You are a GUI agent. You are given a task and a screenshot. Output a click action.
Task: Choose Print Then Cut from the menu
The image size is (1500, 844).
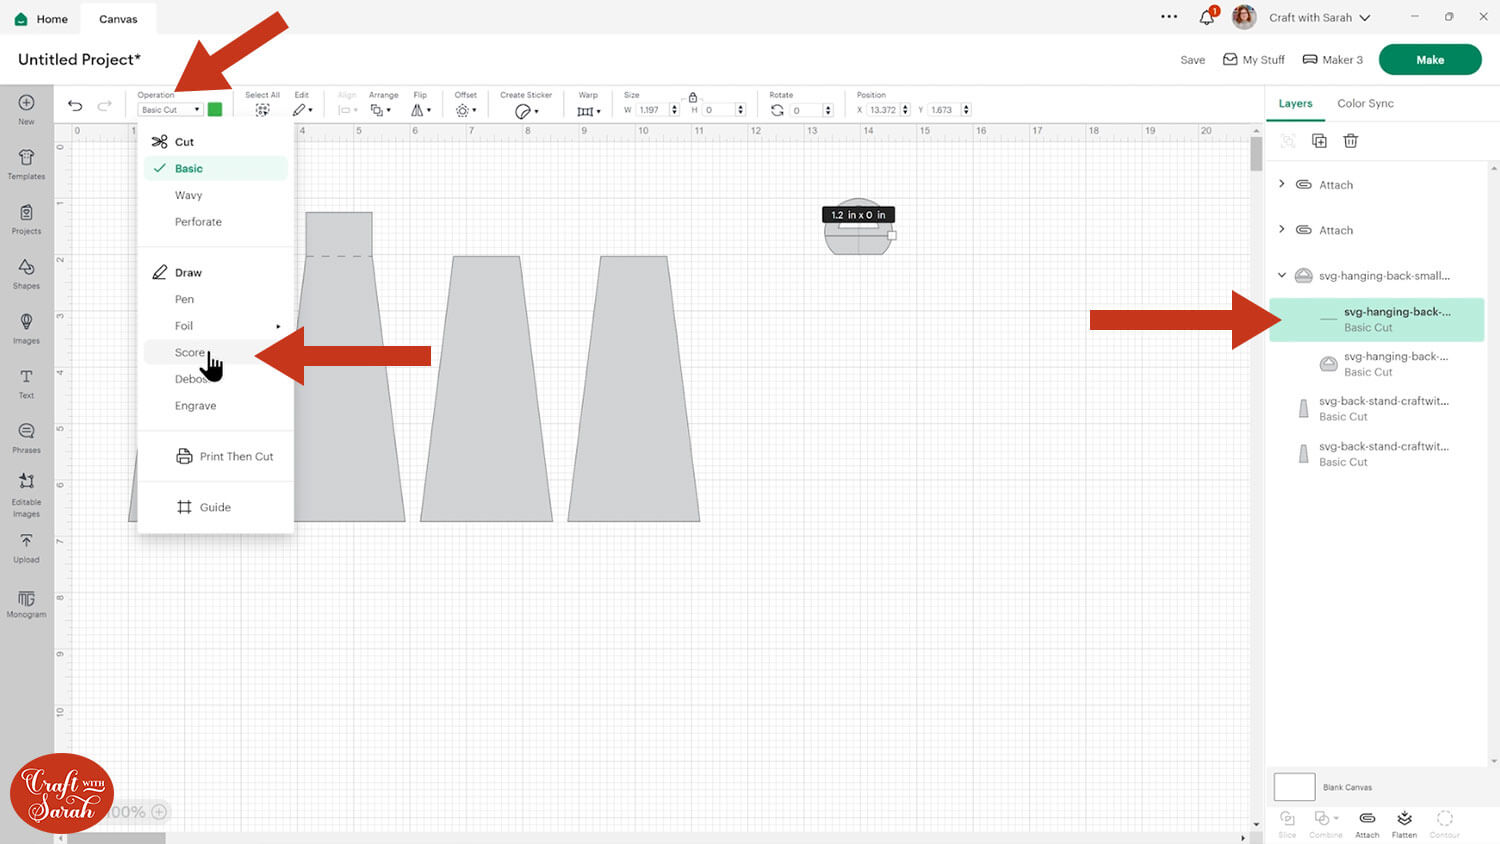pos(237,456)
